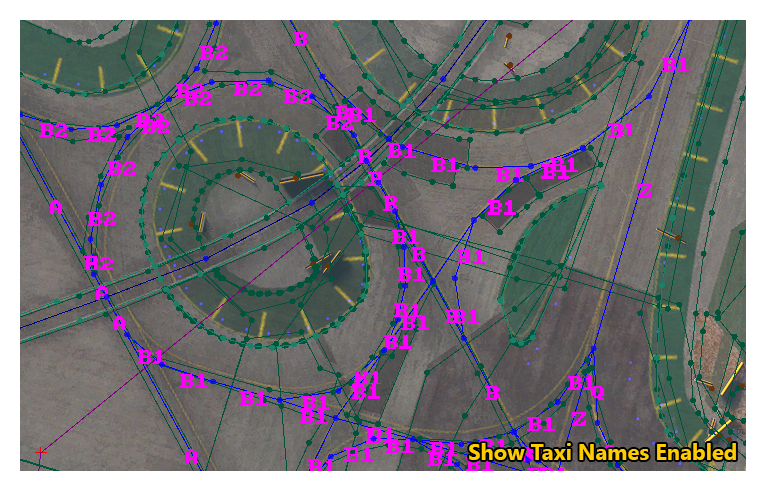Select the B1 label immediately left of Q
The height and width of the screenshot is (491, 766).
[x=579, y=383]
